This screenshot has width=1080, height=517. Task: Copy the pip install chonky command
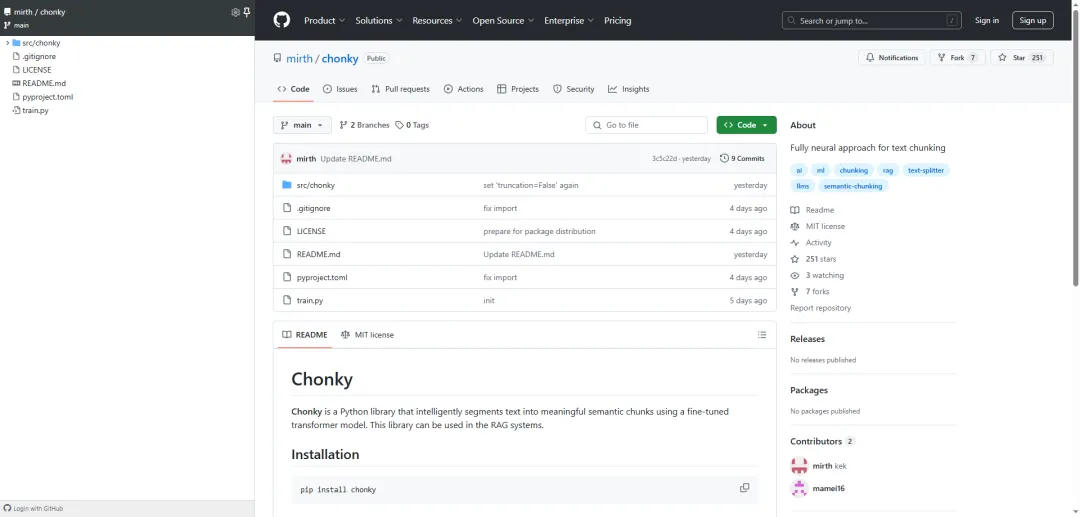coord(745,487)
